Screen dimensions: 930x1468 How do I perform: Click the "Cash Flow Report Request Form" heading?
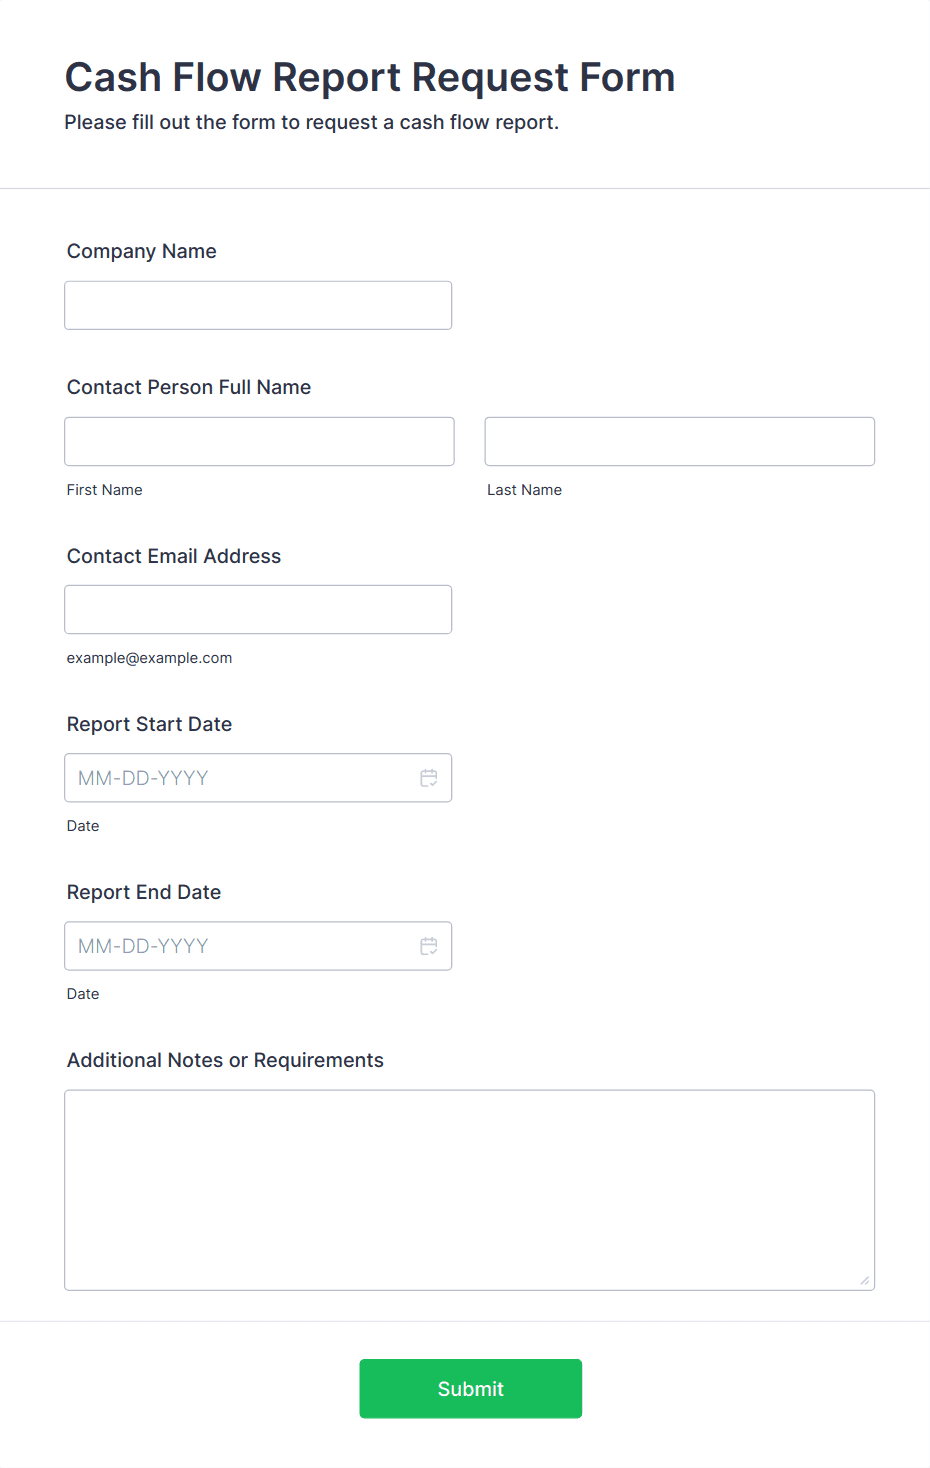coord(370,78)
